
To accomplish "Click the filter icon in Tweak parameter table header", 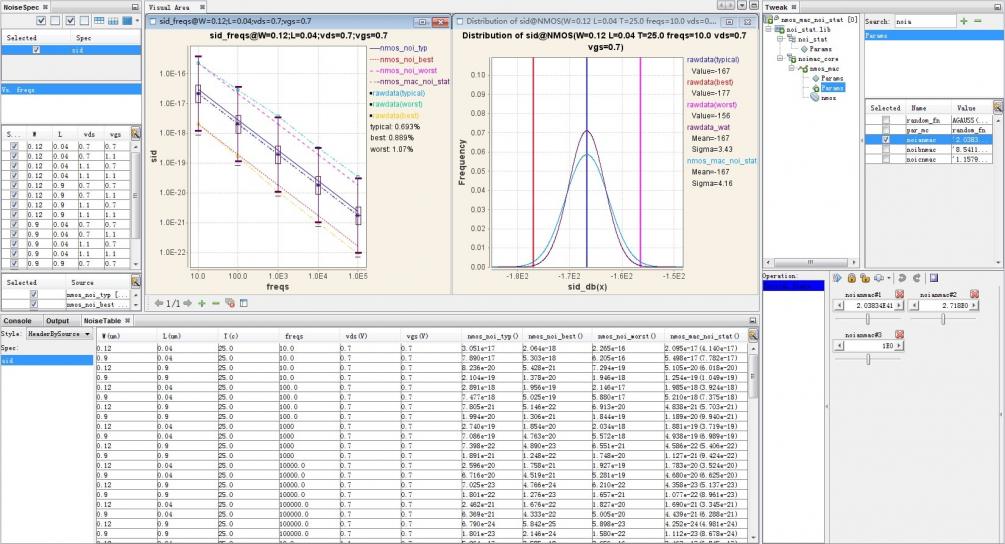I will (x=998, y=107).
